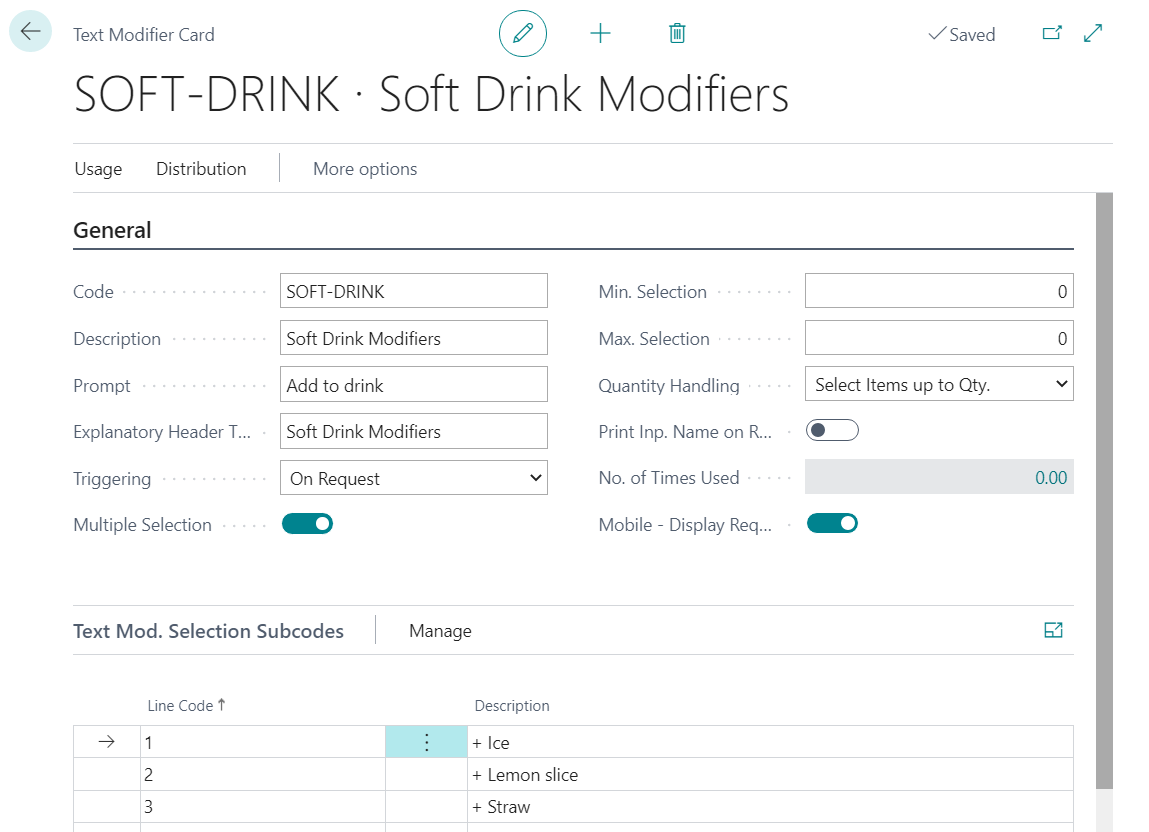The height and width of the screenshot is (832, 1149).
Task: Click the plus icon to create new
Action: pyautogui.click(x=600, y=34)
